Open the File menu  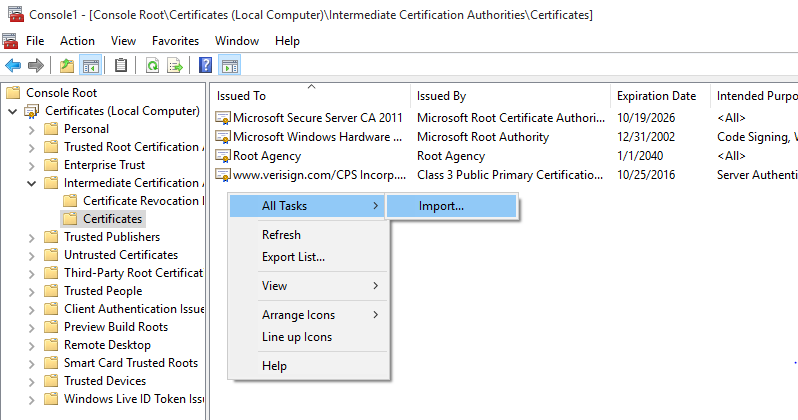[x=35, y=41]
